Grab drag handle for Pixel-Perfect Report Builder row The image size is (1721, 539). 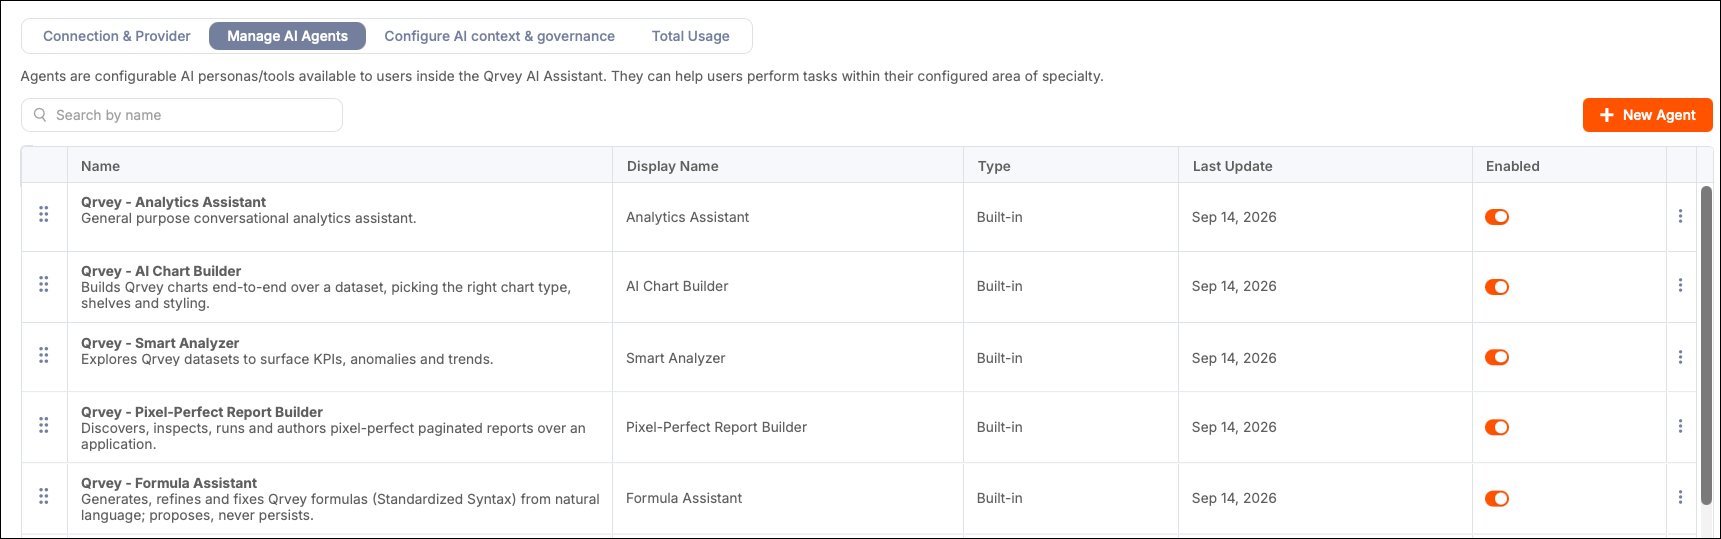pyautogui.click(x=44, y=425)
